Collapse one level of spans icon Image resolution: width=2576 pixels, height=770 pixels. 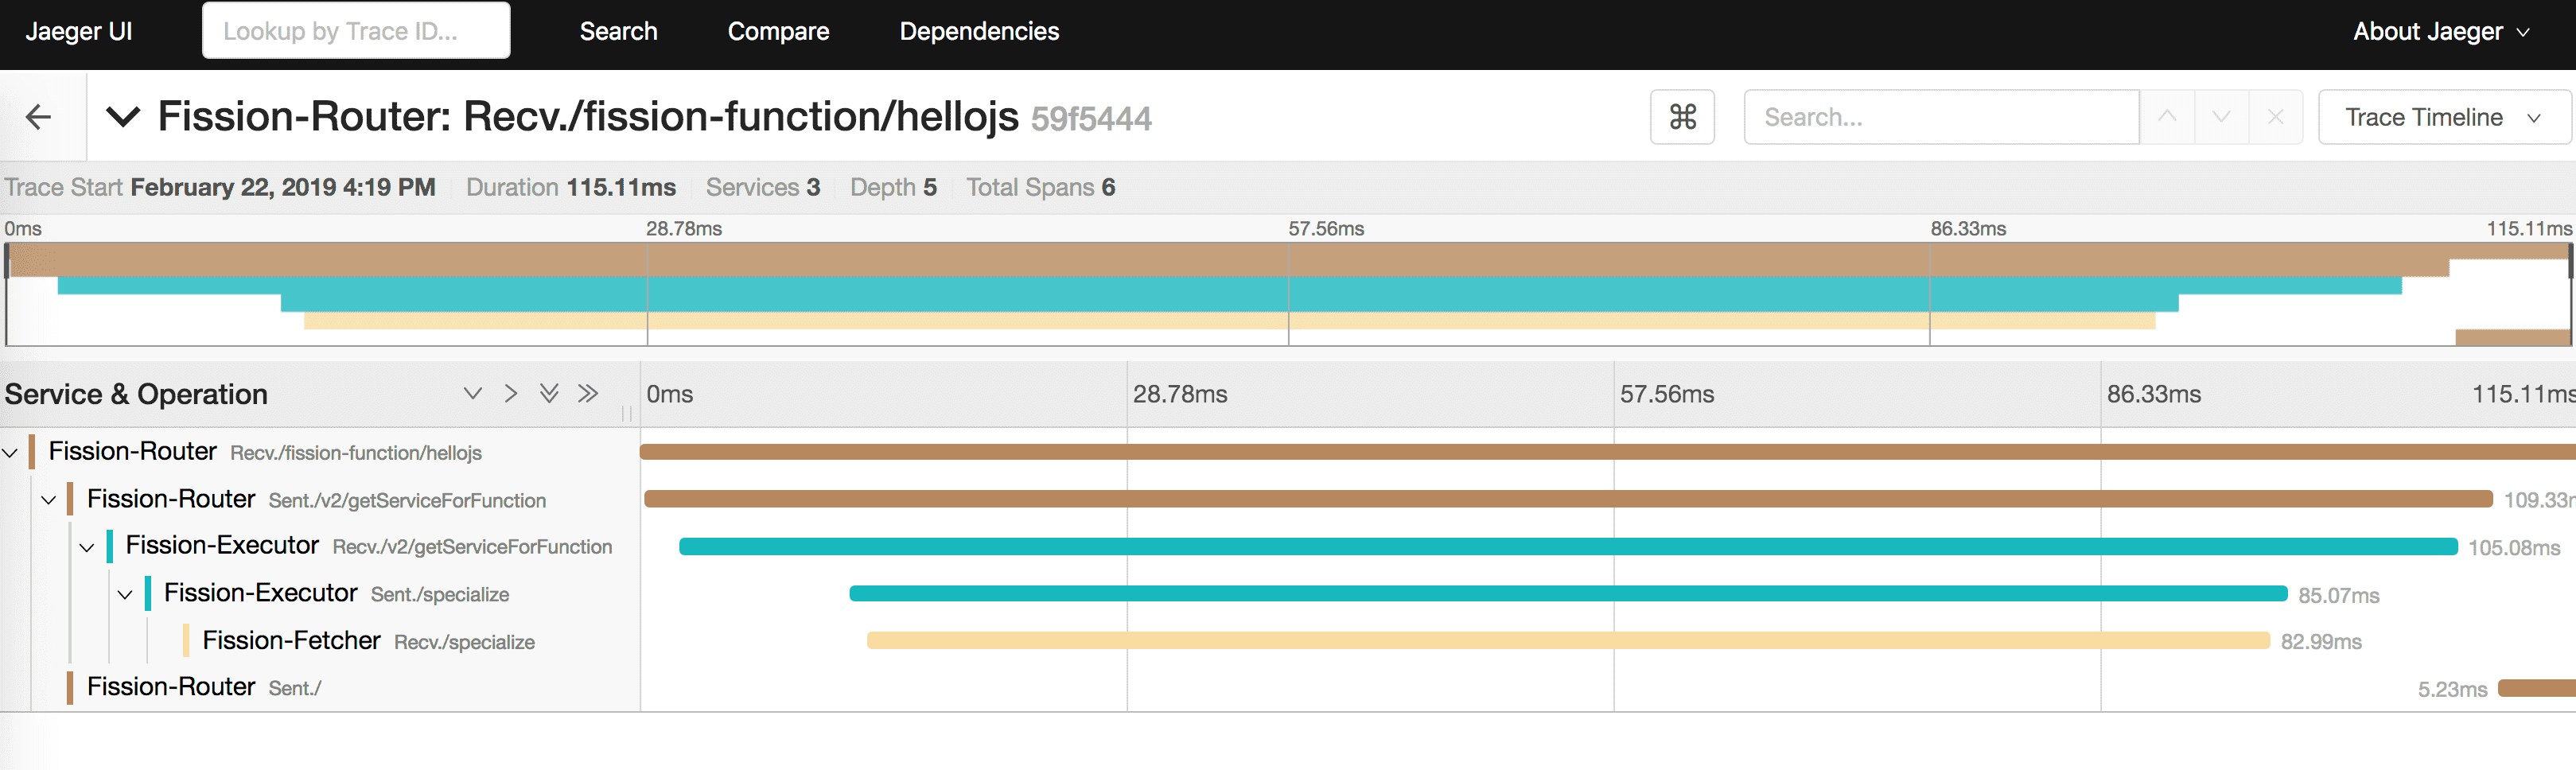tap(511, 393)
